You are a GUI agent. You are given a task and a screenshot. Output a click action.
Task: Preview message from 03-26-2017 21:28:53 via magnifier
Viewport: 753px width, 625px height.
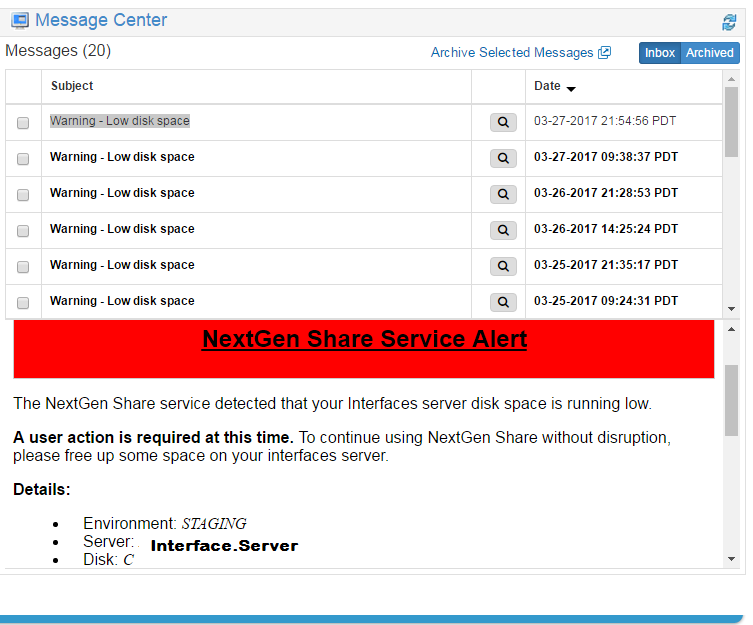point(503,194)
